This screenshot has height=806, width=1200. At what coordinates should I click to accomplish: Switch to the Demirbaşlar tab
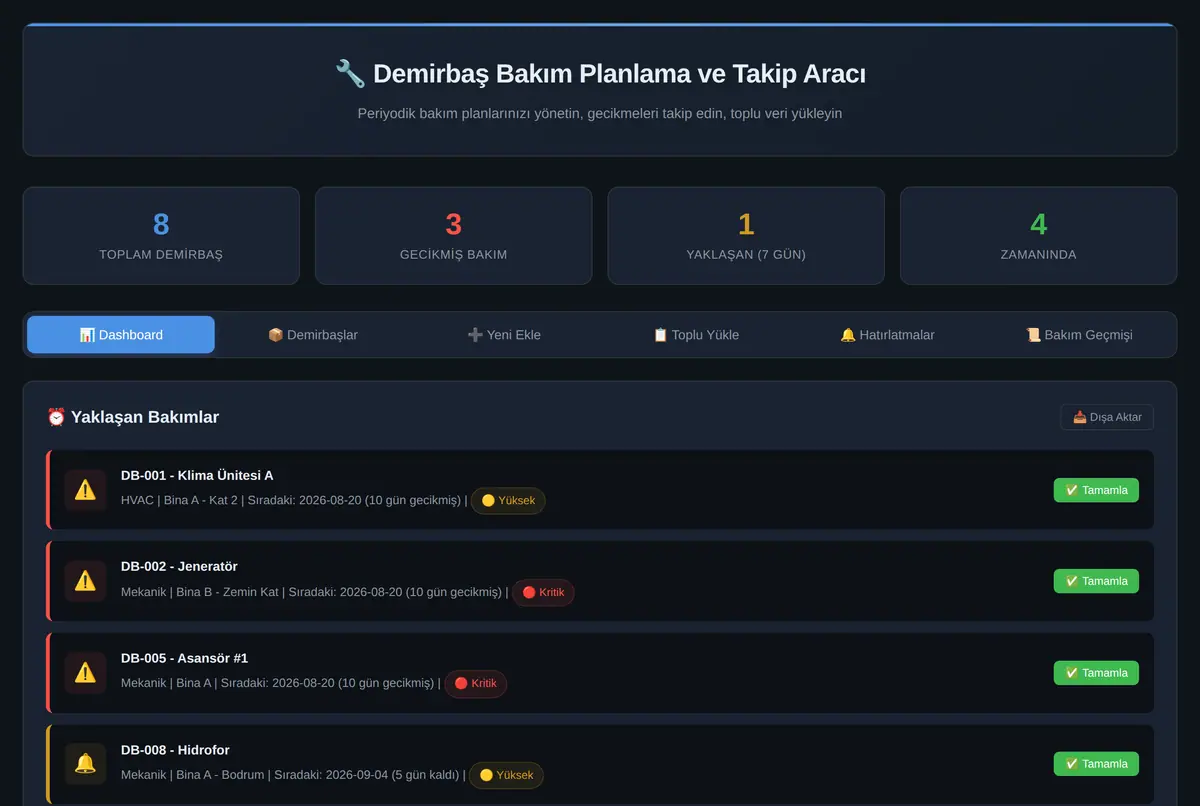click(313, 335)
